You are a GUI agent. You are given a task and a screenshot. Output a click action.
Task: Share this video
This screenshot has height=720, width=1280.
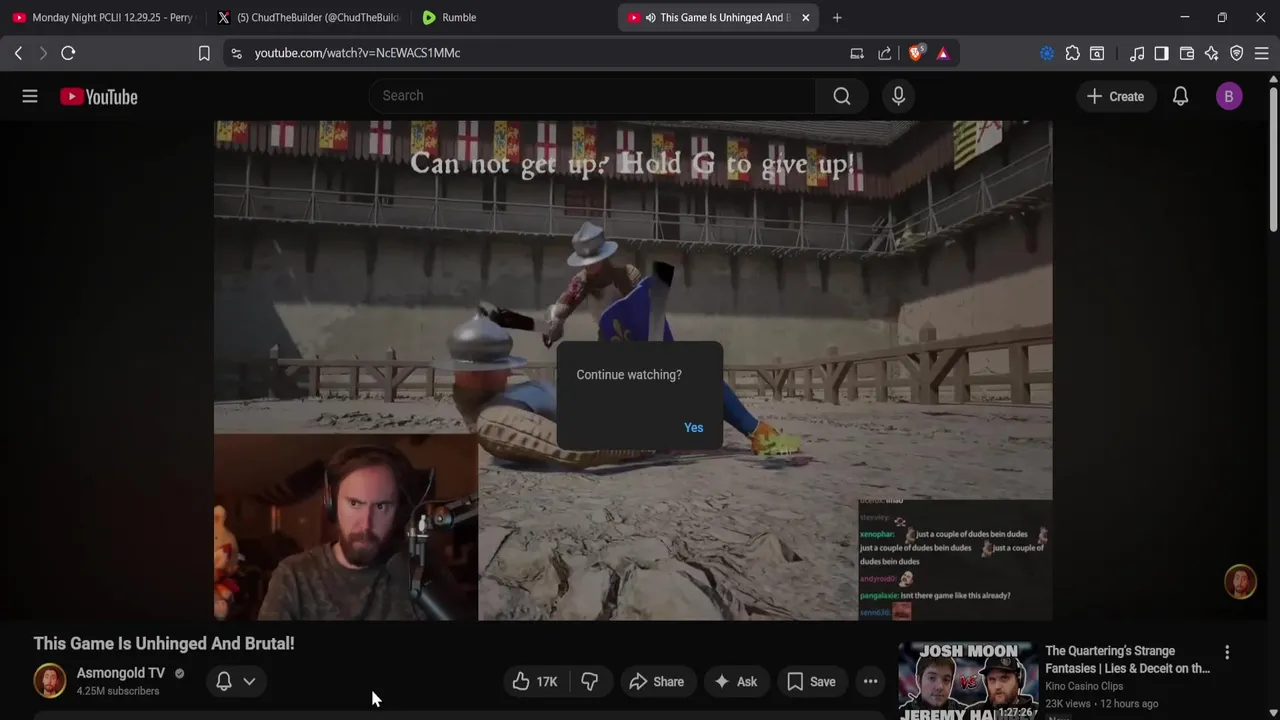tap(656, 682)
